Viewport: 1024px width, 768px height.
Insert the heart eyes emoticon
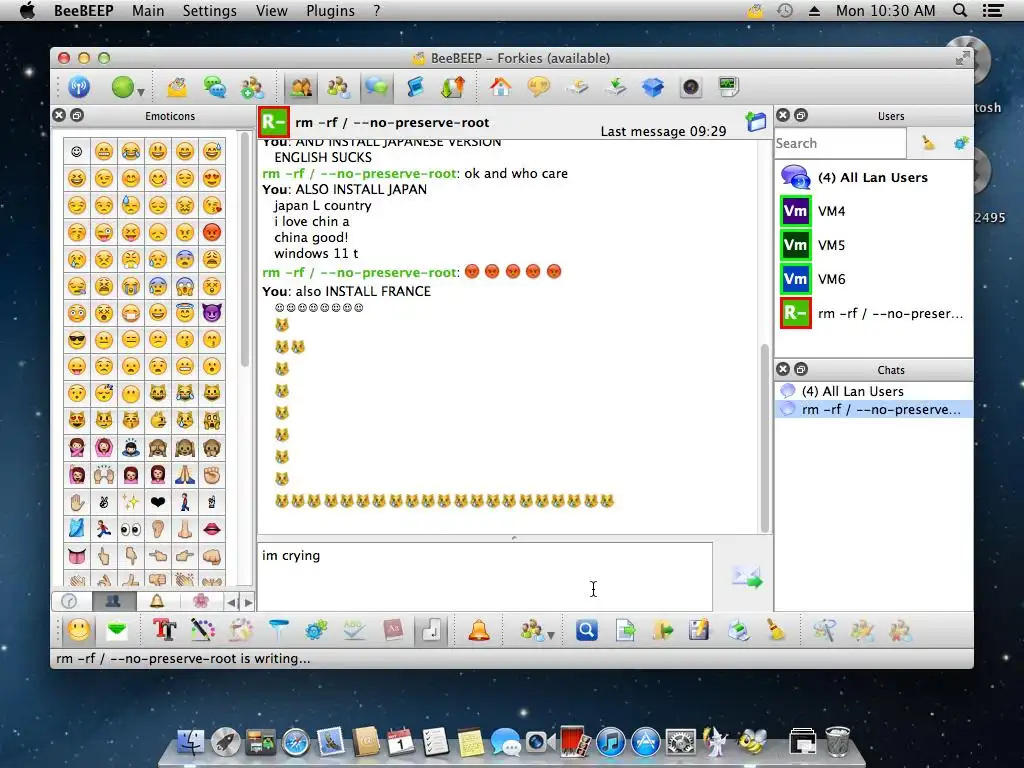pyautogui.click(x=212, y=178)
